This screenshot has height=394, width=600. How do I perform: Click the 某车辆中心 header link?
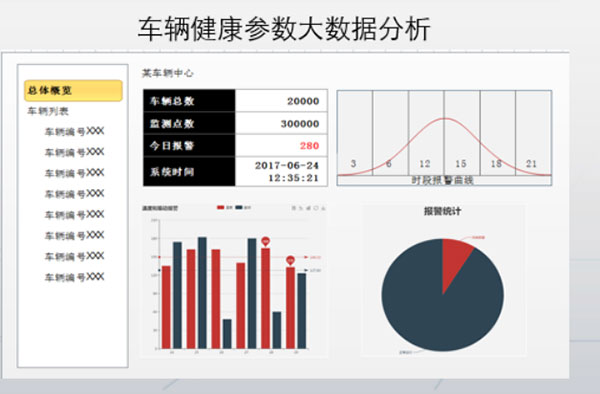(168, 73)
